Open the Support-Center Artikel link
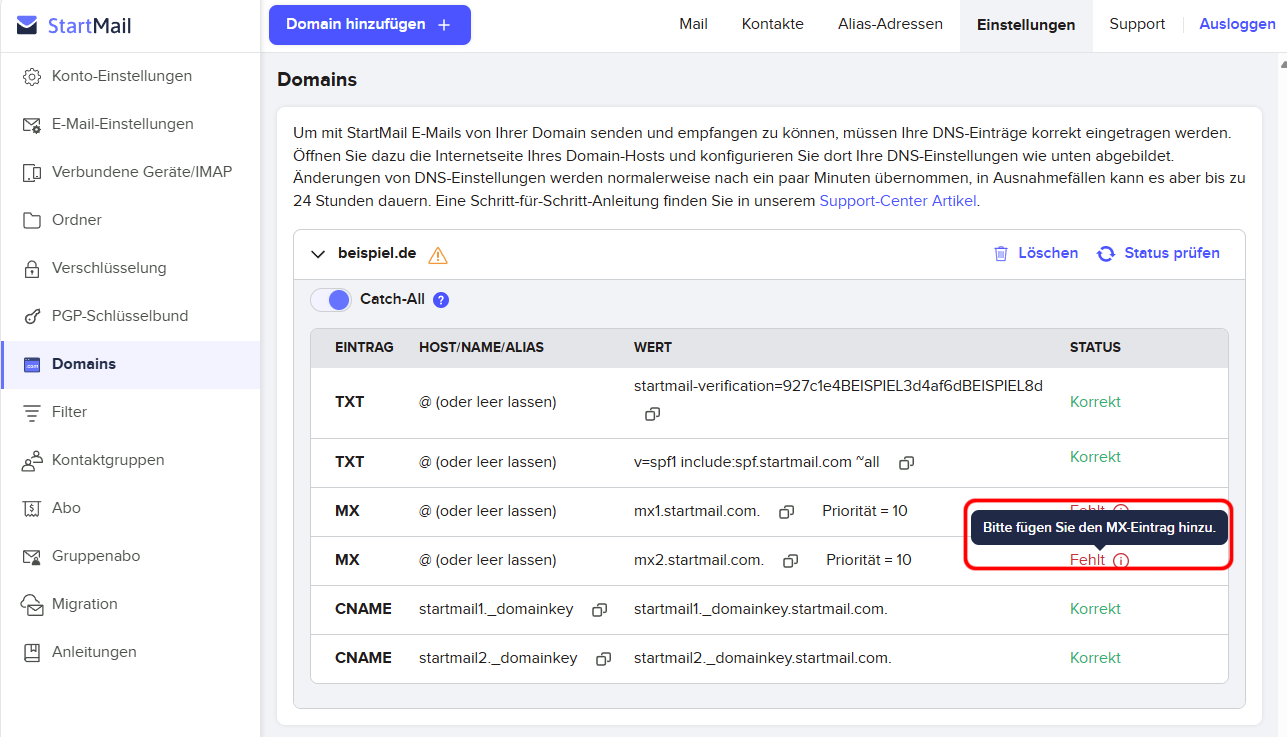The image size is (1287, 737). tap(897, 200)
